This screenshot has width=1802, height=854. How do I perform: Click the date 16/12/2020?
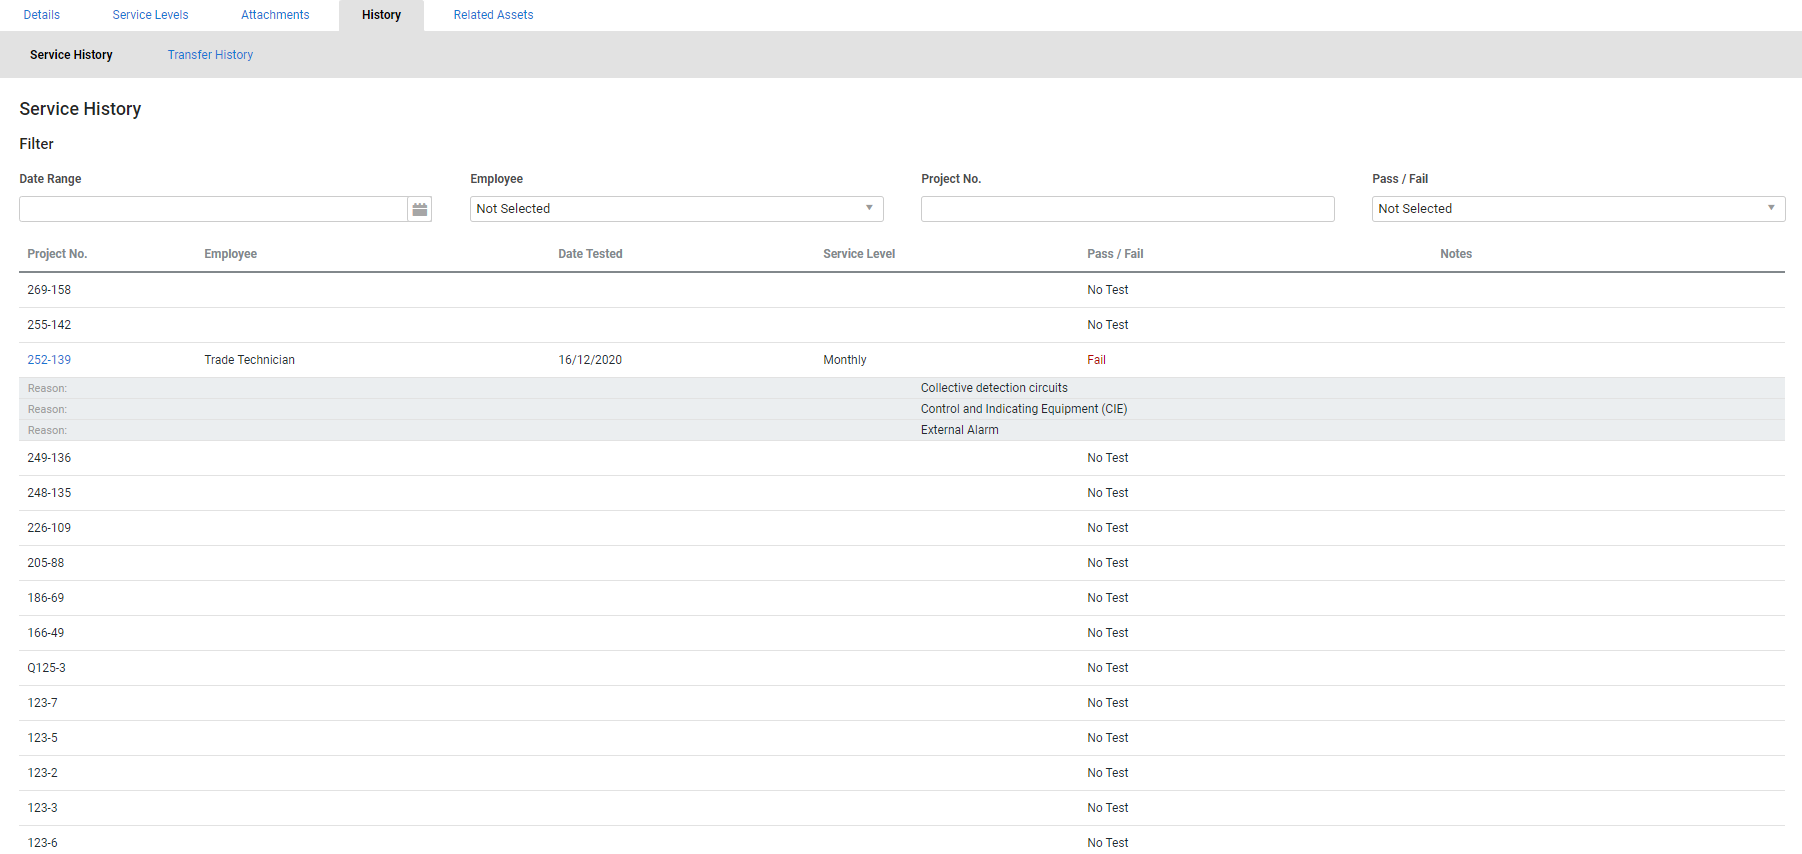(x=590, y=360)
